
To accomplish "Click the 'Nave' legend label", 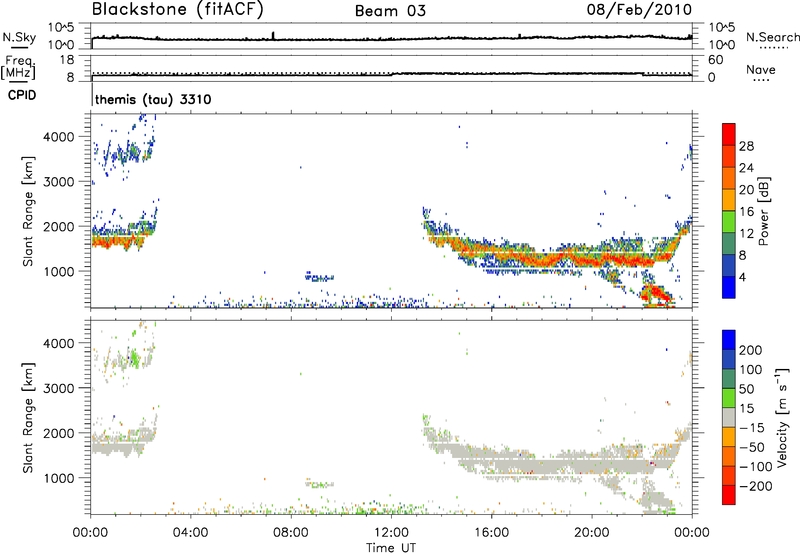I will tap(761, 70).
